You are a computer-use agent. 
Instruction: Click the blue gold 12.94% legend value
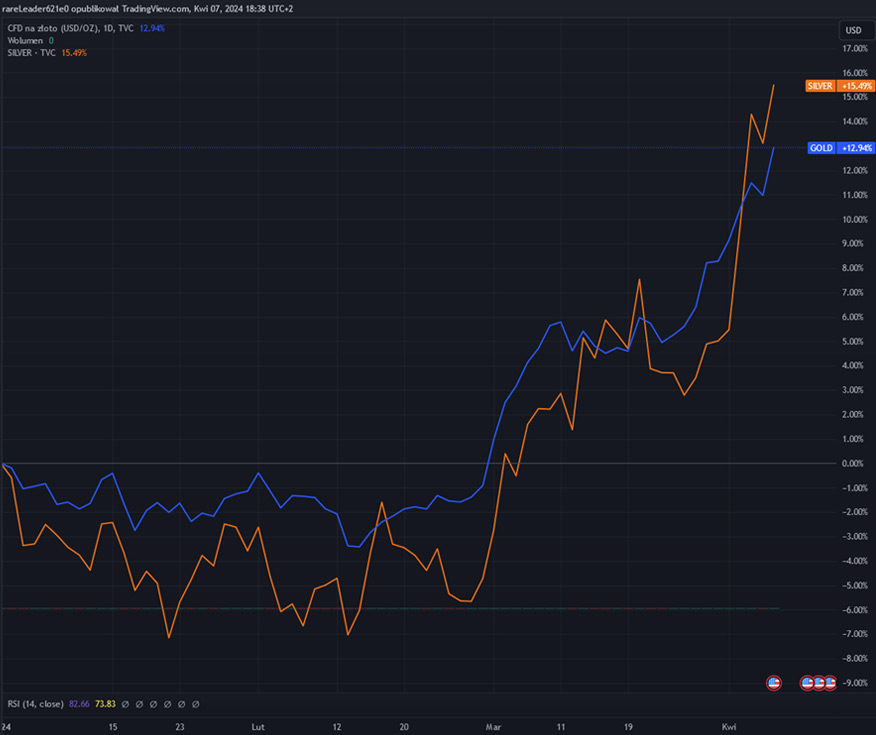click(x=154, y=28)
